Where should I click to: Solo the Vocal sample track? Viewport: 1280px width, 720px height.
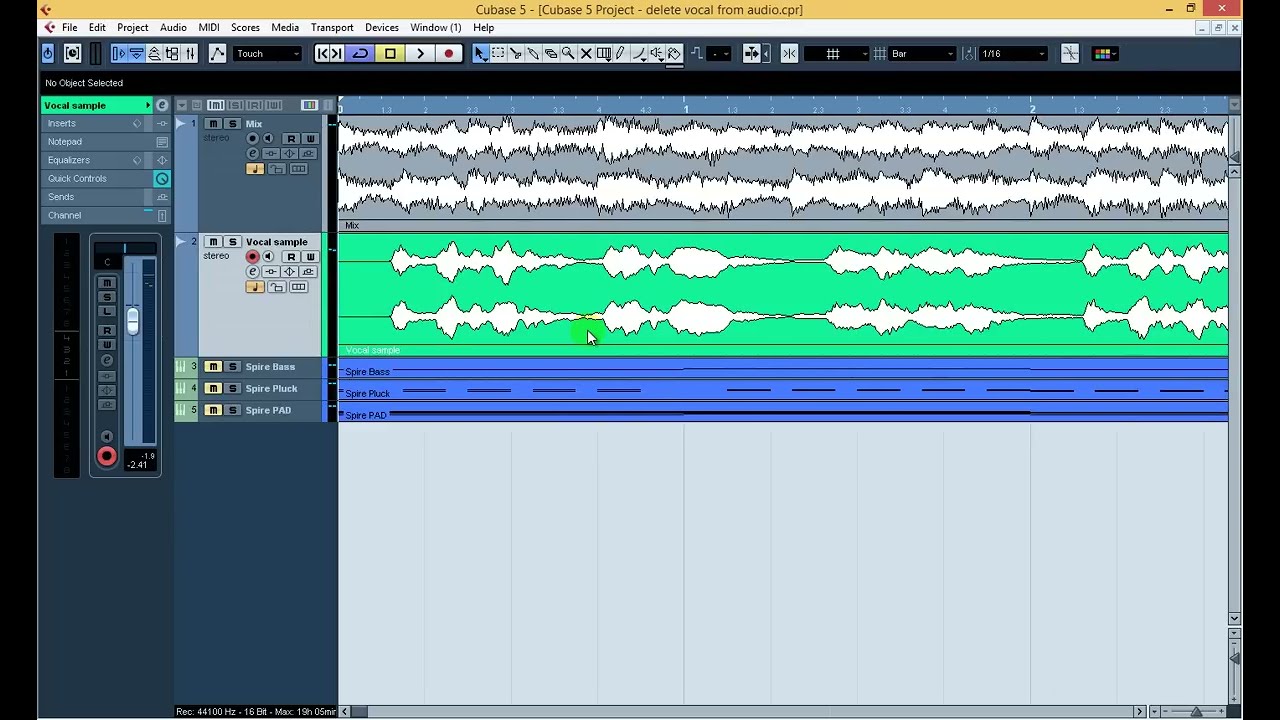tap(233, 242)
